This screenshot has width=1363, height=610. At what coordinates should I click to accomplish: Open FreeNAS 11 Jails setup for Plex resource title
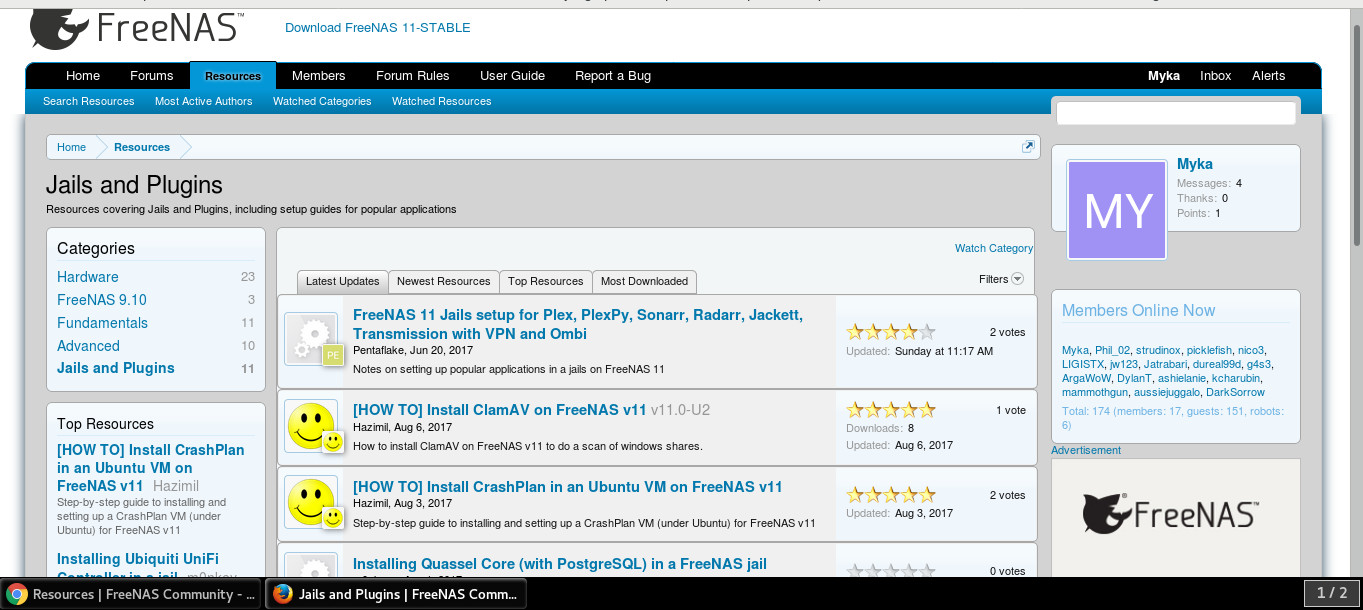577,324
